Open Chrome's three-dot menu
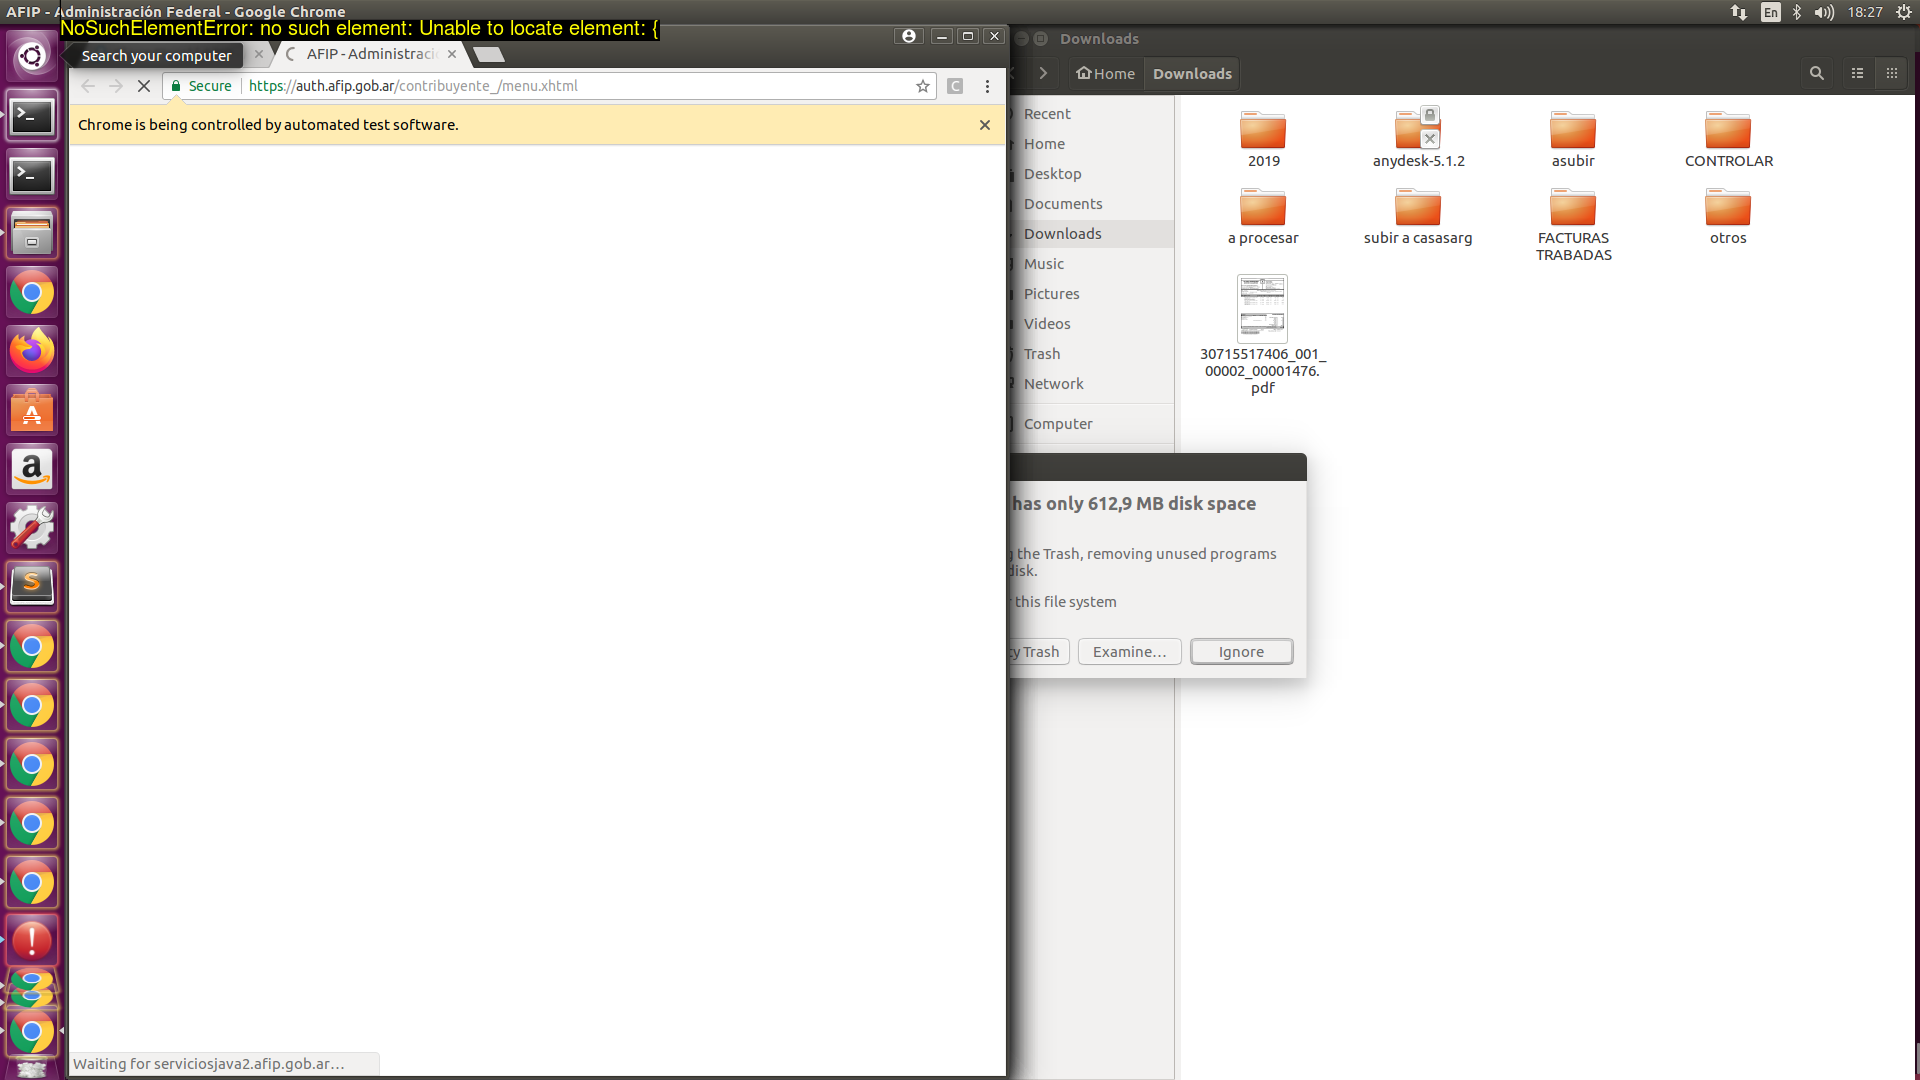This screenshot has width=1920, height=1080. [x=987, y=86]
